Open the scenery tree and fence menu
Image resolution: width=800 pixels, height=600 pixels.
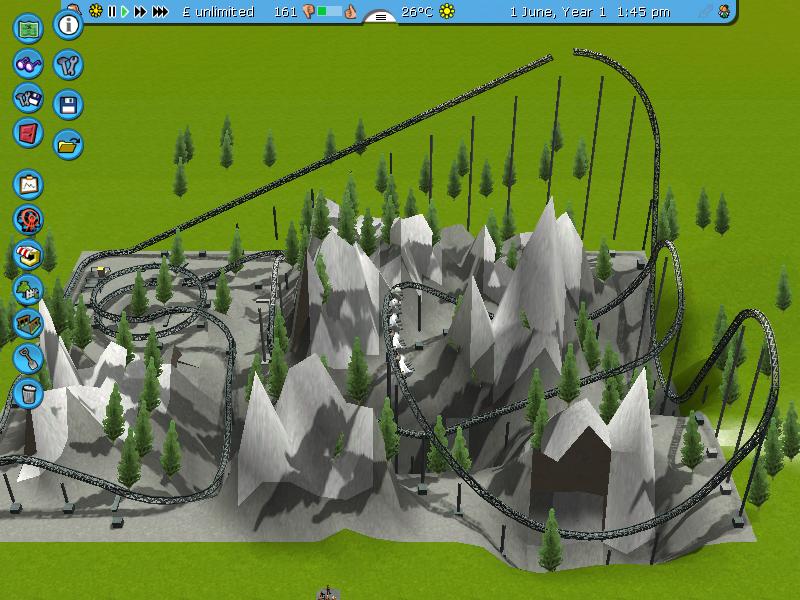[x=28, y=289]
